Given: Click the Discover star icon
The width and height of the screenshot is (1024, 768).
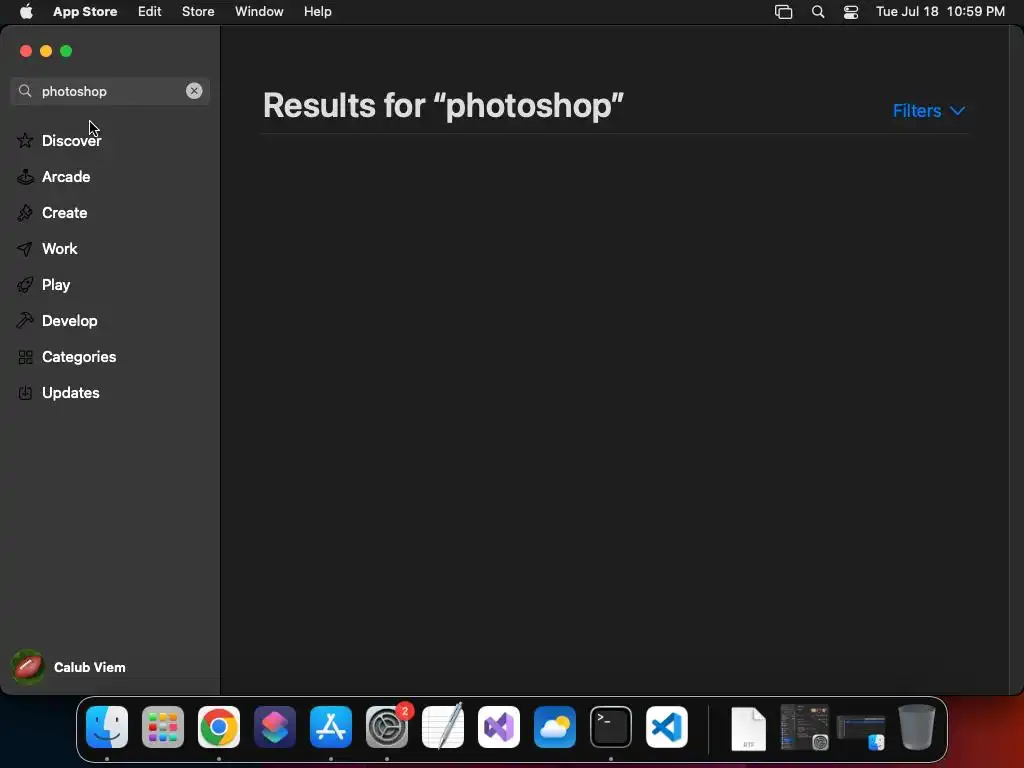Looking at the screenshot, I should [25, 140].
